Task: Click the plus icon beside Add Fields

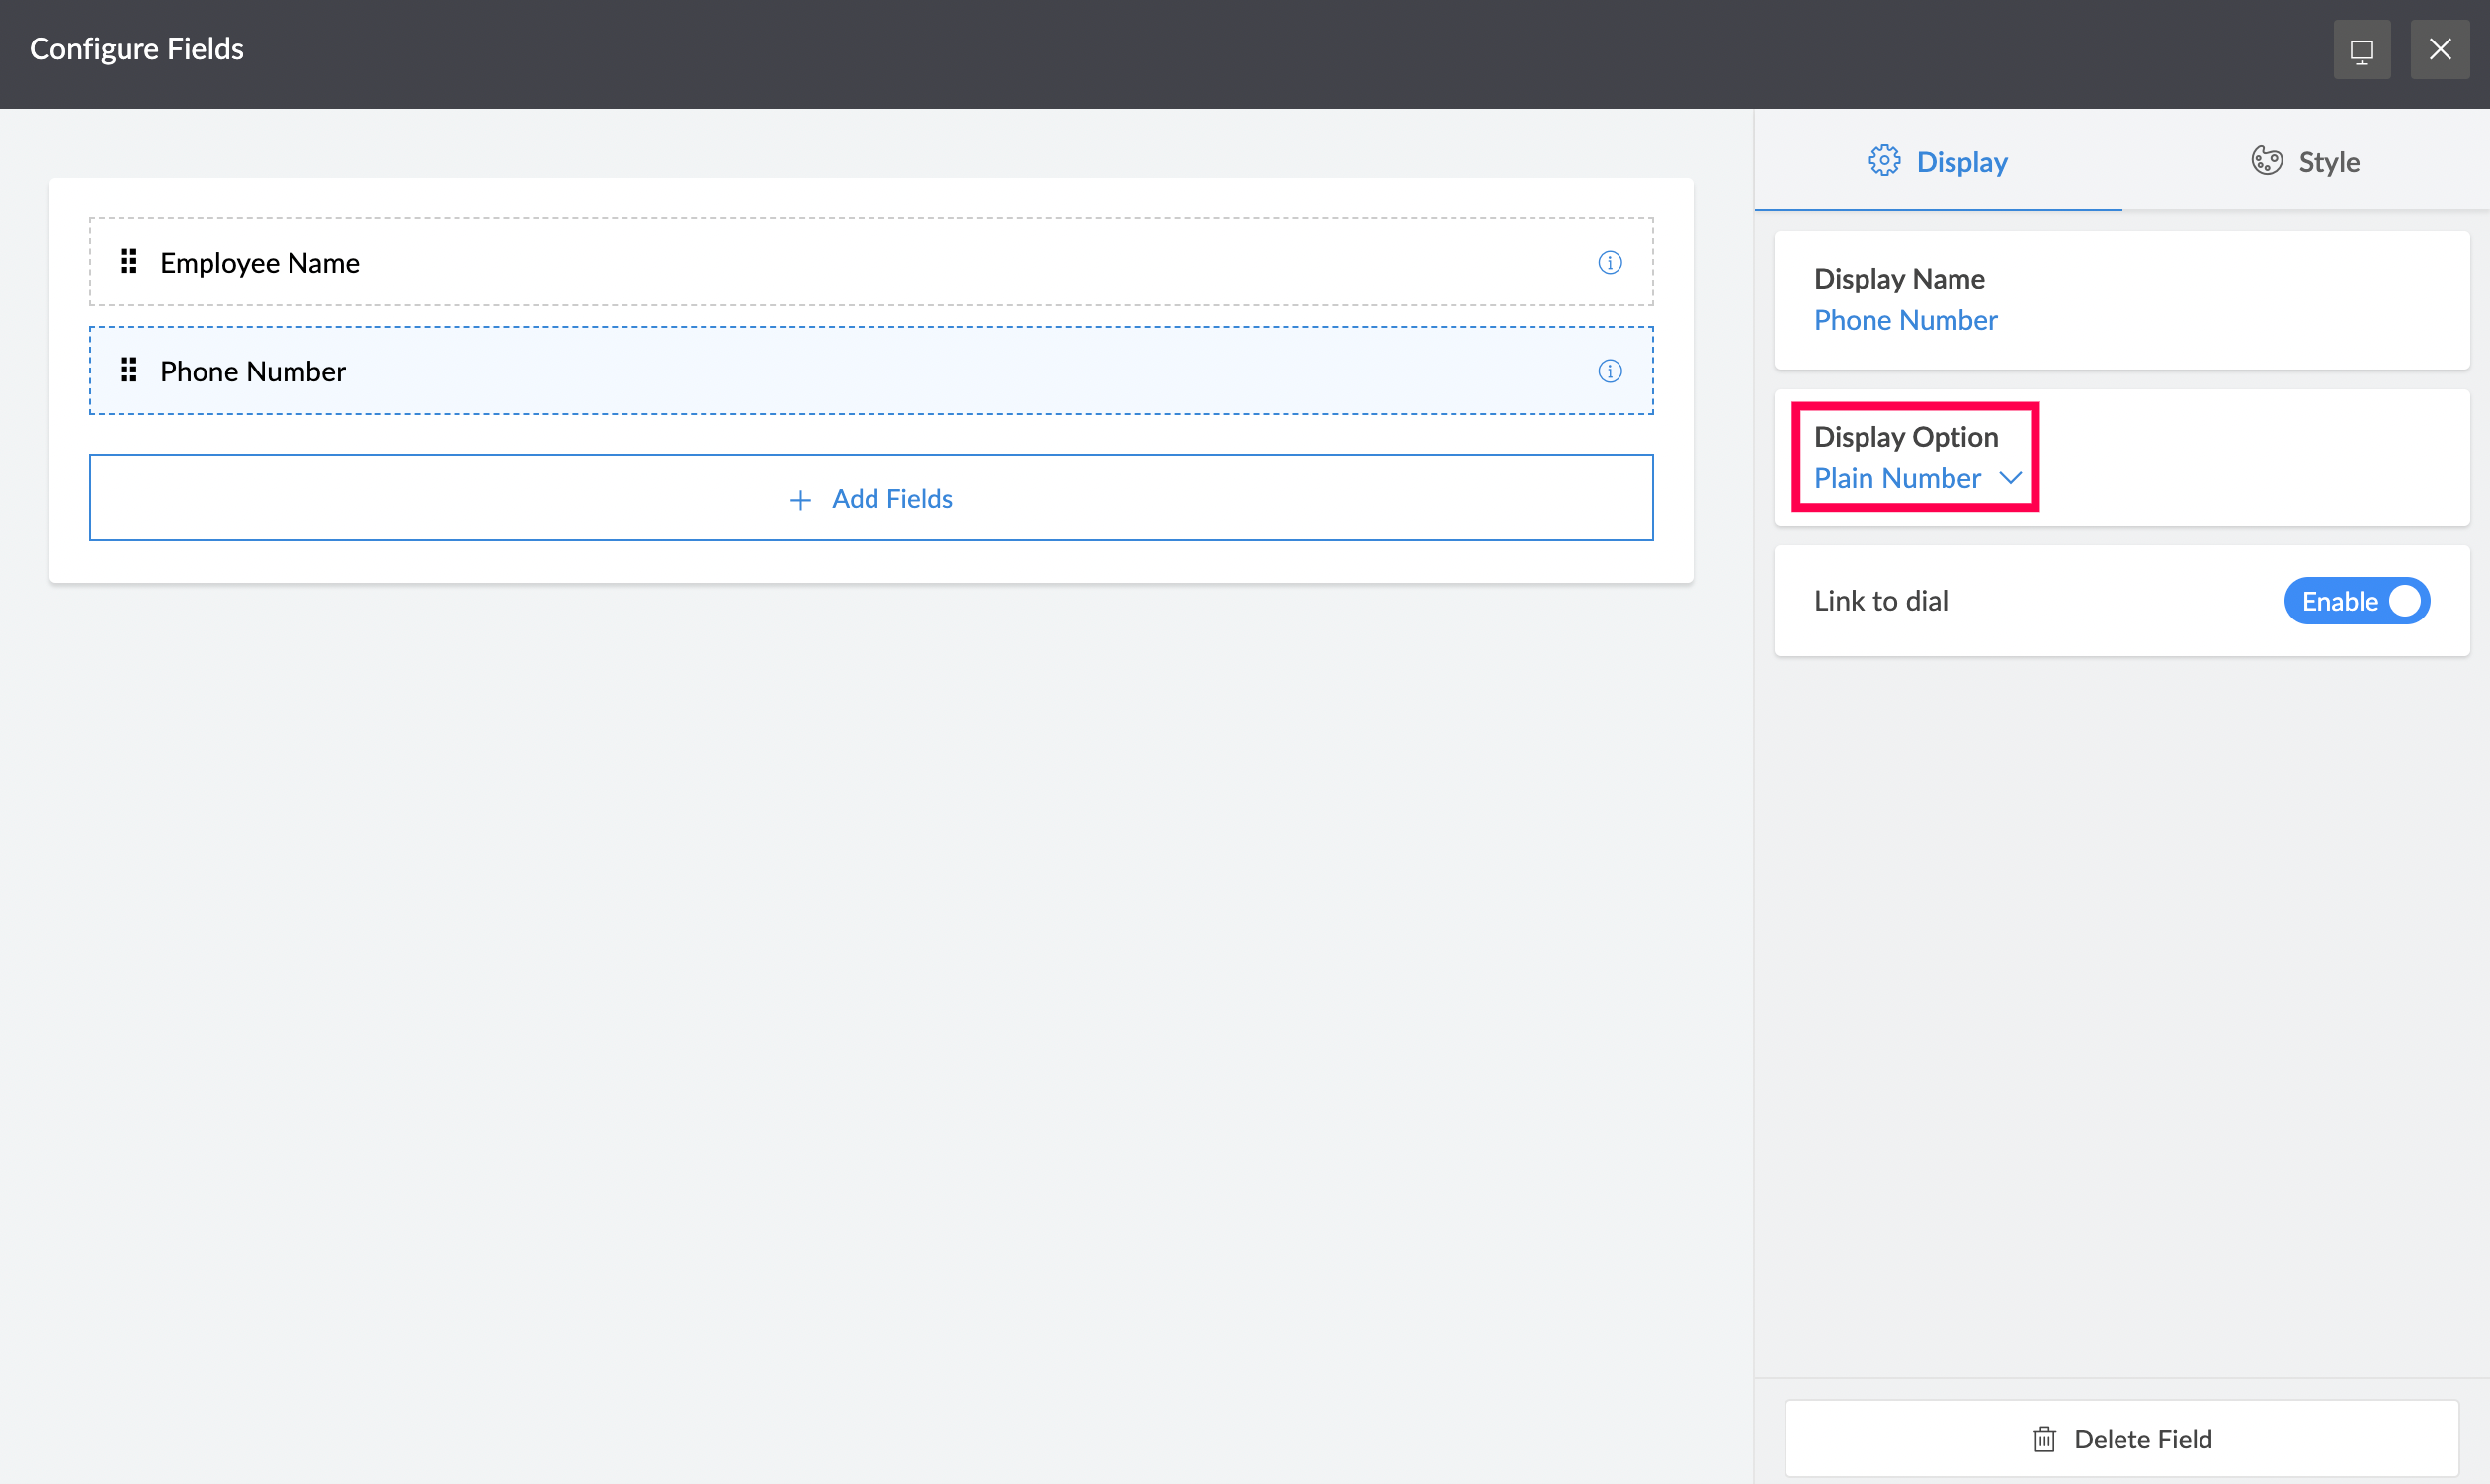Action: click(x=800, y=499)
